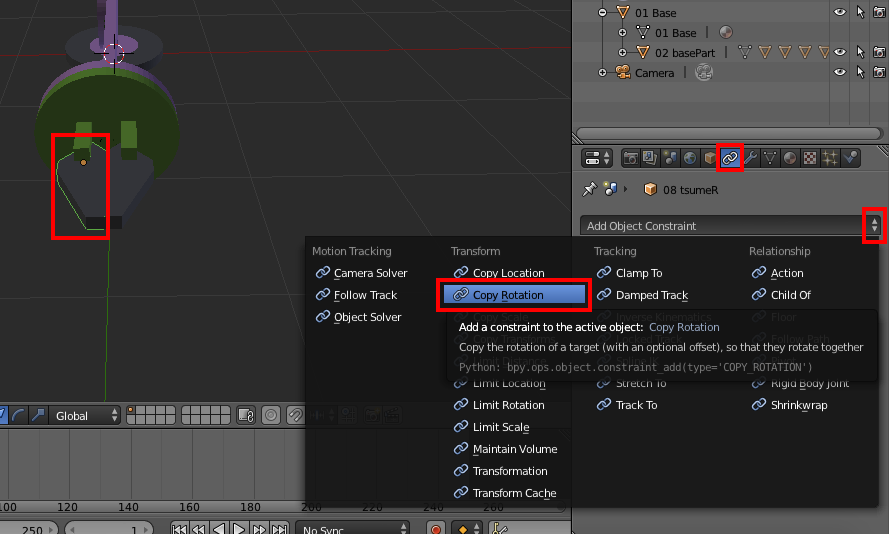Click the outliner horizontal scrollbar
889x534 pixels.
pos(729,134)
